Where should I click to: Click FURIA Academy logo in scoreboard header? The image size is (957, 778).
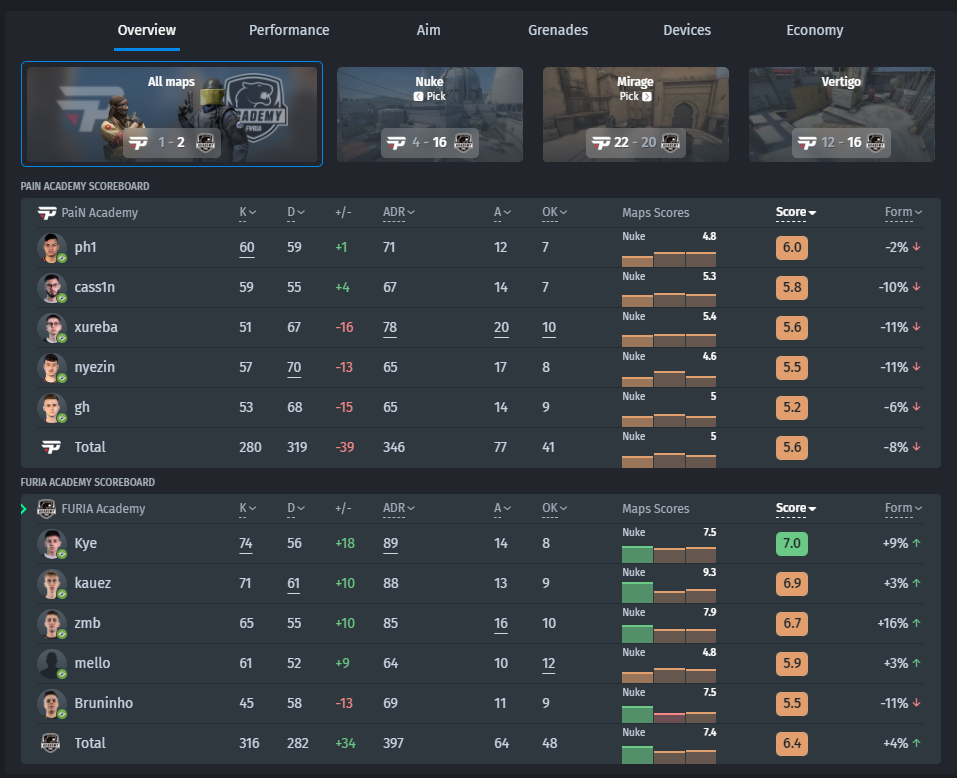(x=46, y=508)
